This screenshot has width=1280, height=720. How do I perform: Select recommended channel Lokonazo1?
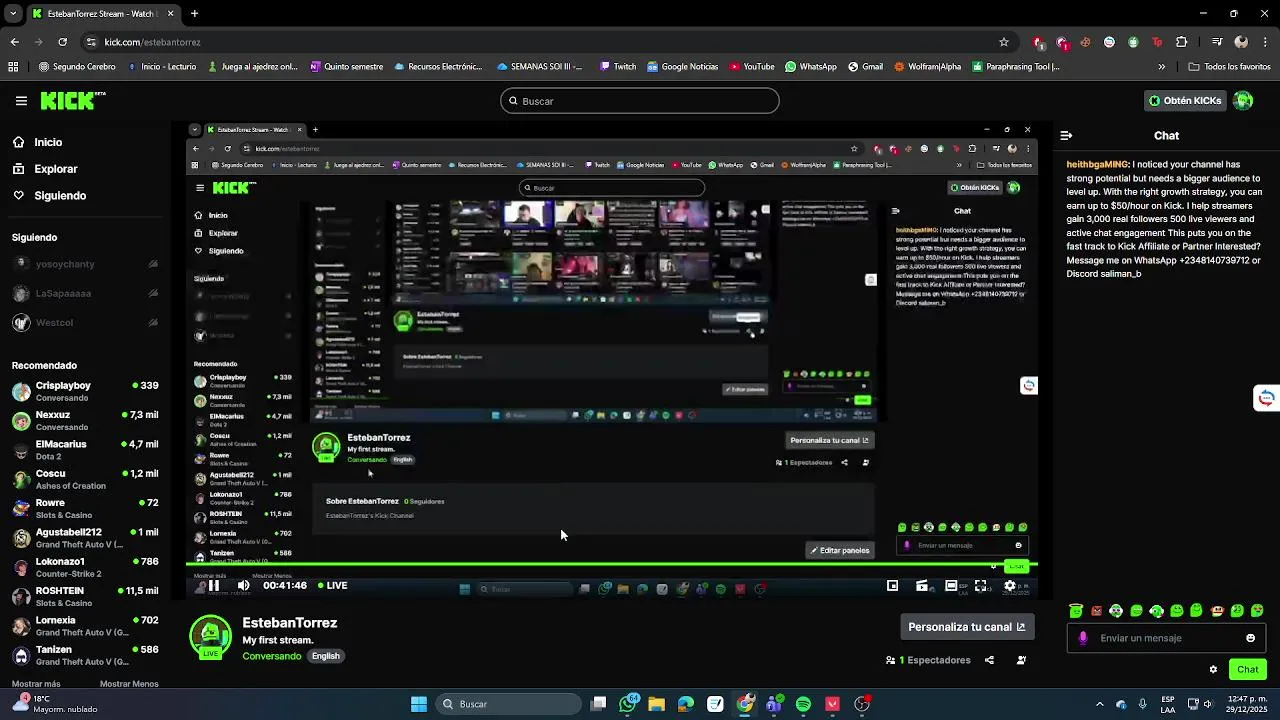click(x=85, y=567)
